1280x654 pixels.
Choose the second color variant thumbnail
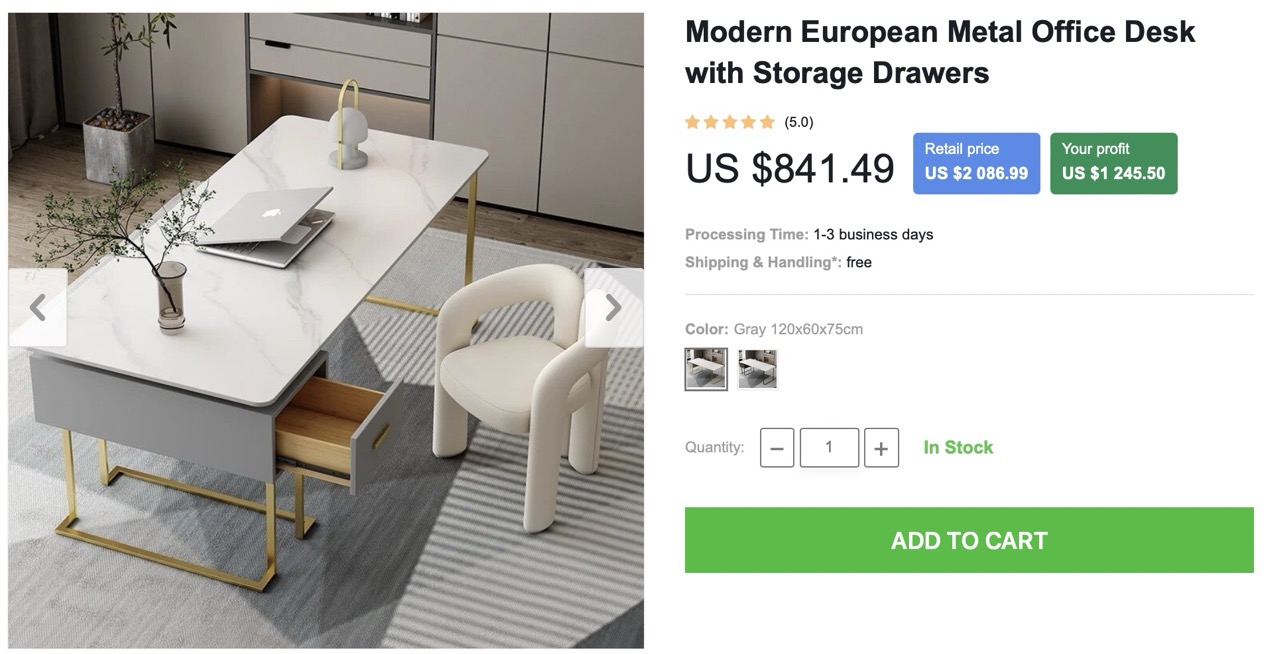tap(757, 369)
